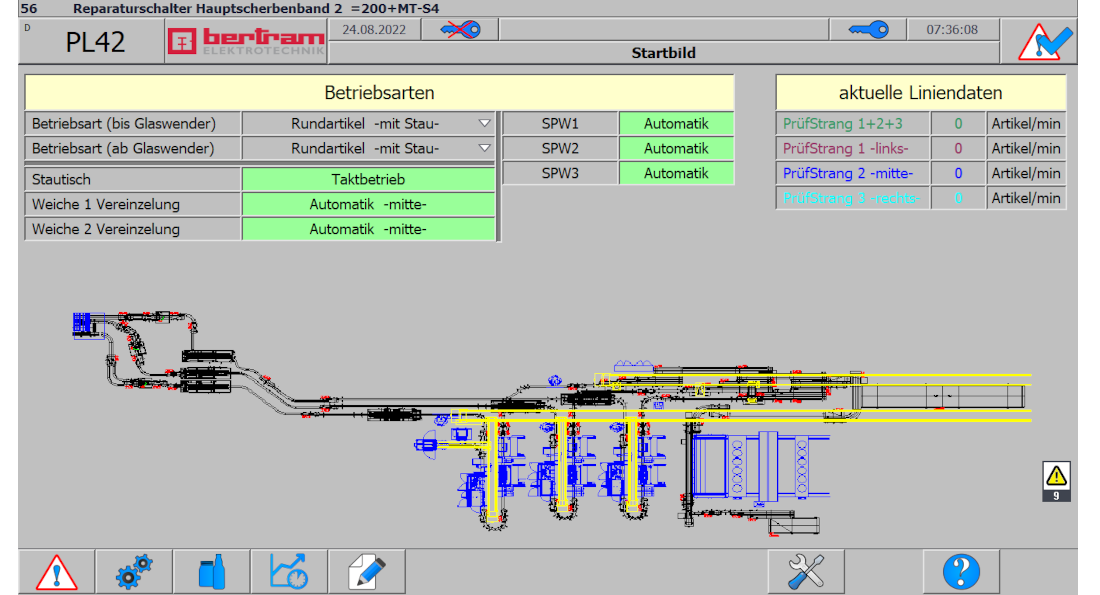Open the trend chart with clock icon
Viewport: 1100px width, 595px height.
click(x=289, y=572)
